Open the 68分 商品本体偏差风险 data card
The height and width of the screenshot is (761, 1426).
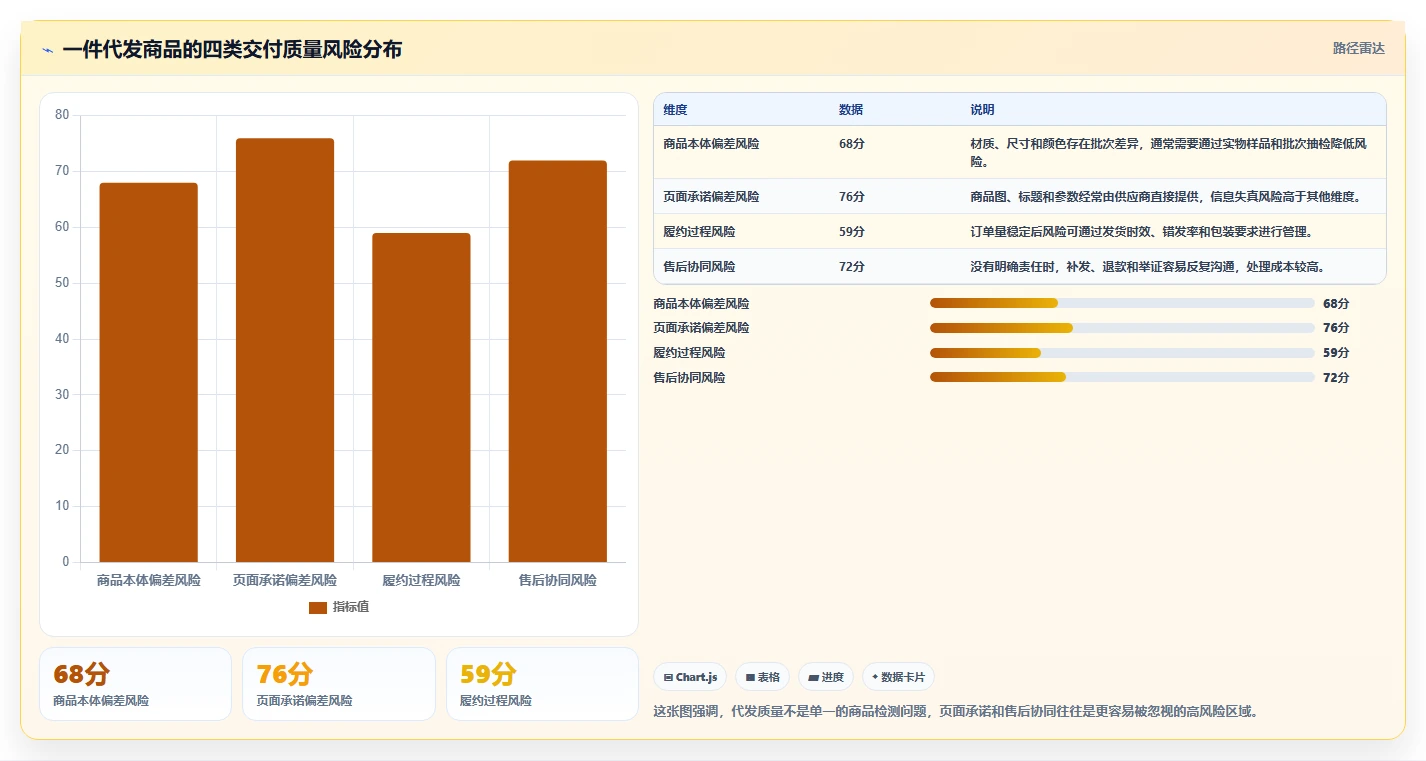pos(135,684)
